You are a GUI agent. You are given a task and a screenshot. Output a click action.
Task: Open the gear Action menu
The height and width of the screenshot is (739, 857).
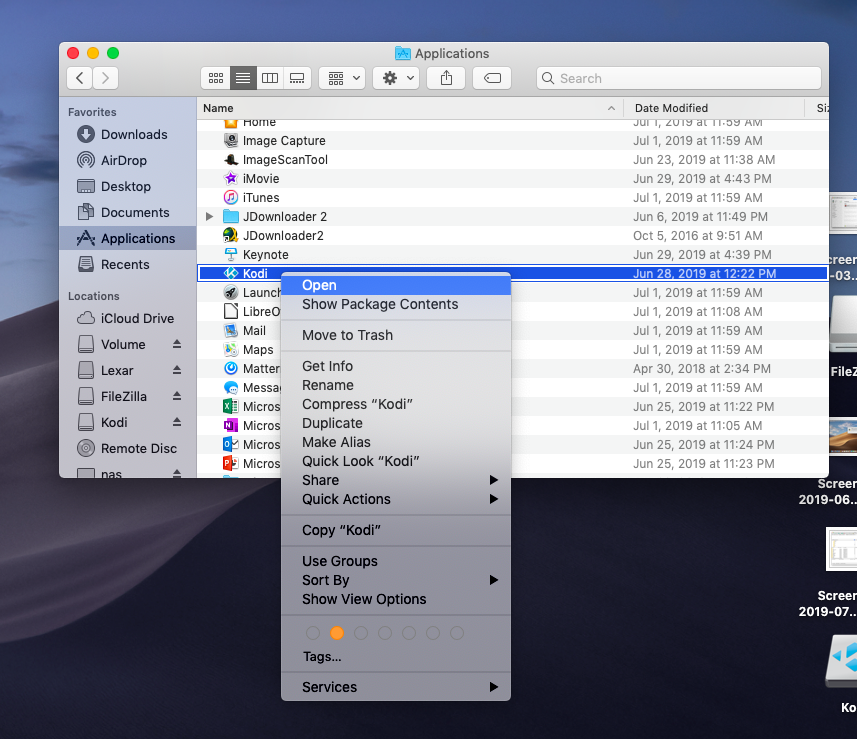[x=396, y=78]
